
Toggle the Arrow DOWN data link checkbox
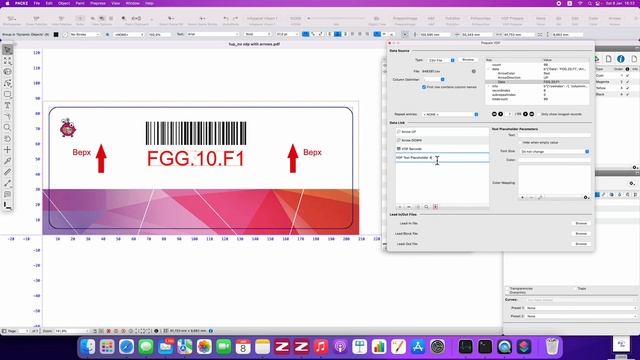[x=399, y=140]
